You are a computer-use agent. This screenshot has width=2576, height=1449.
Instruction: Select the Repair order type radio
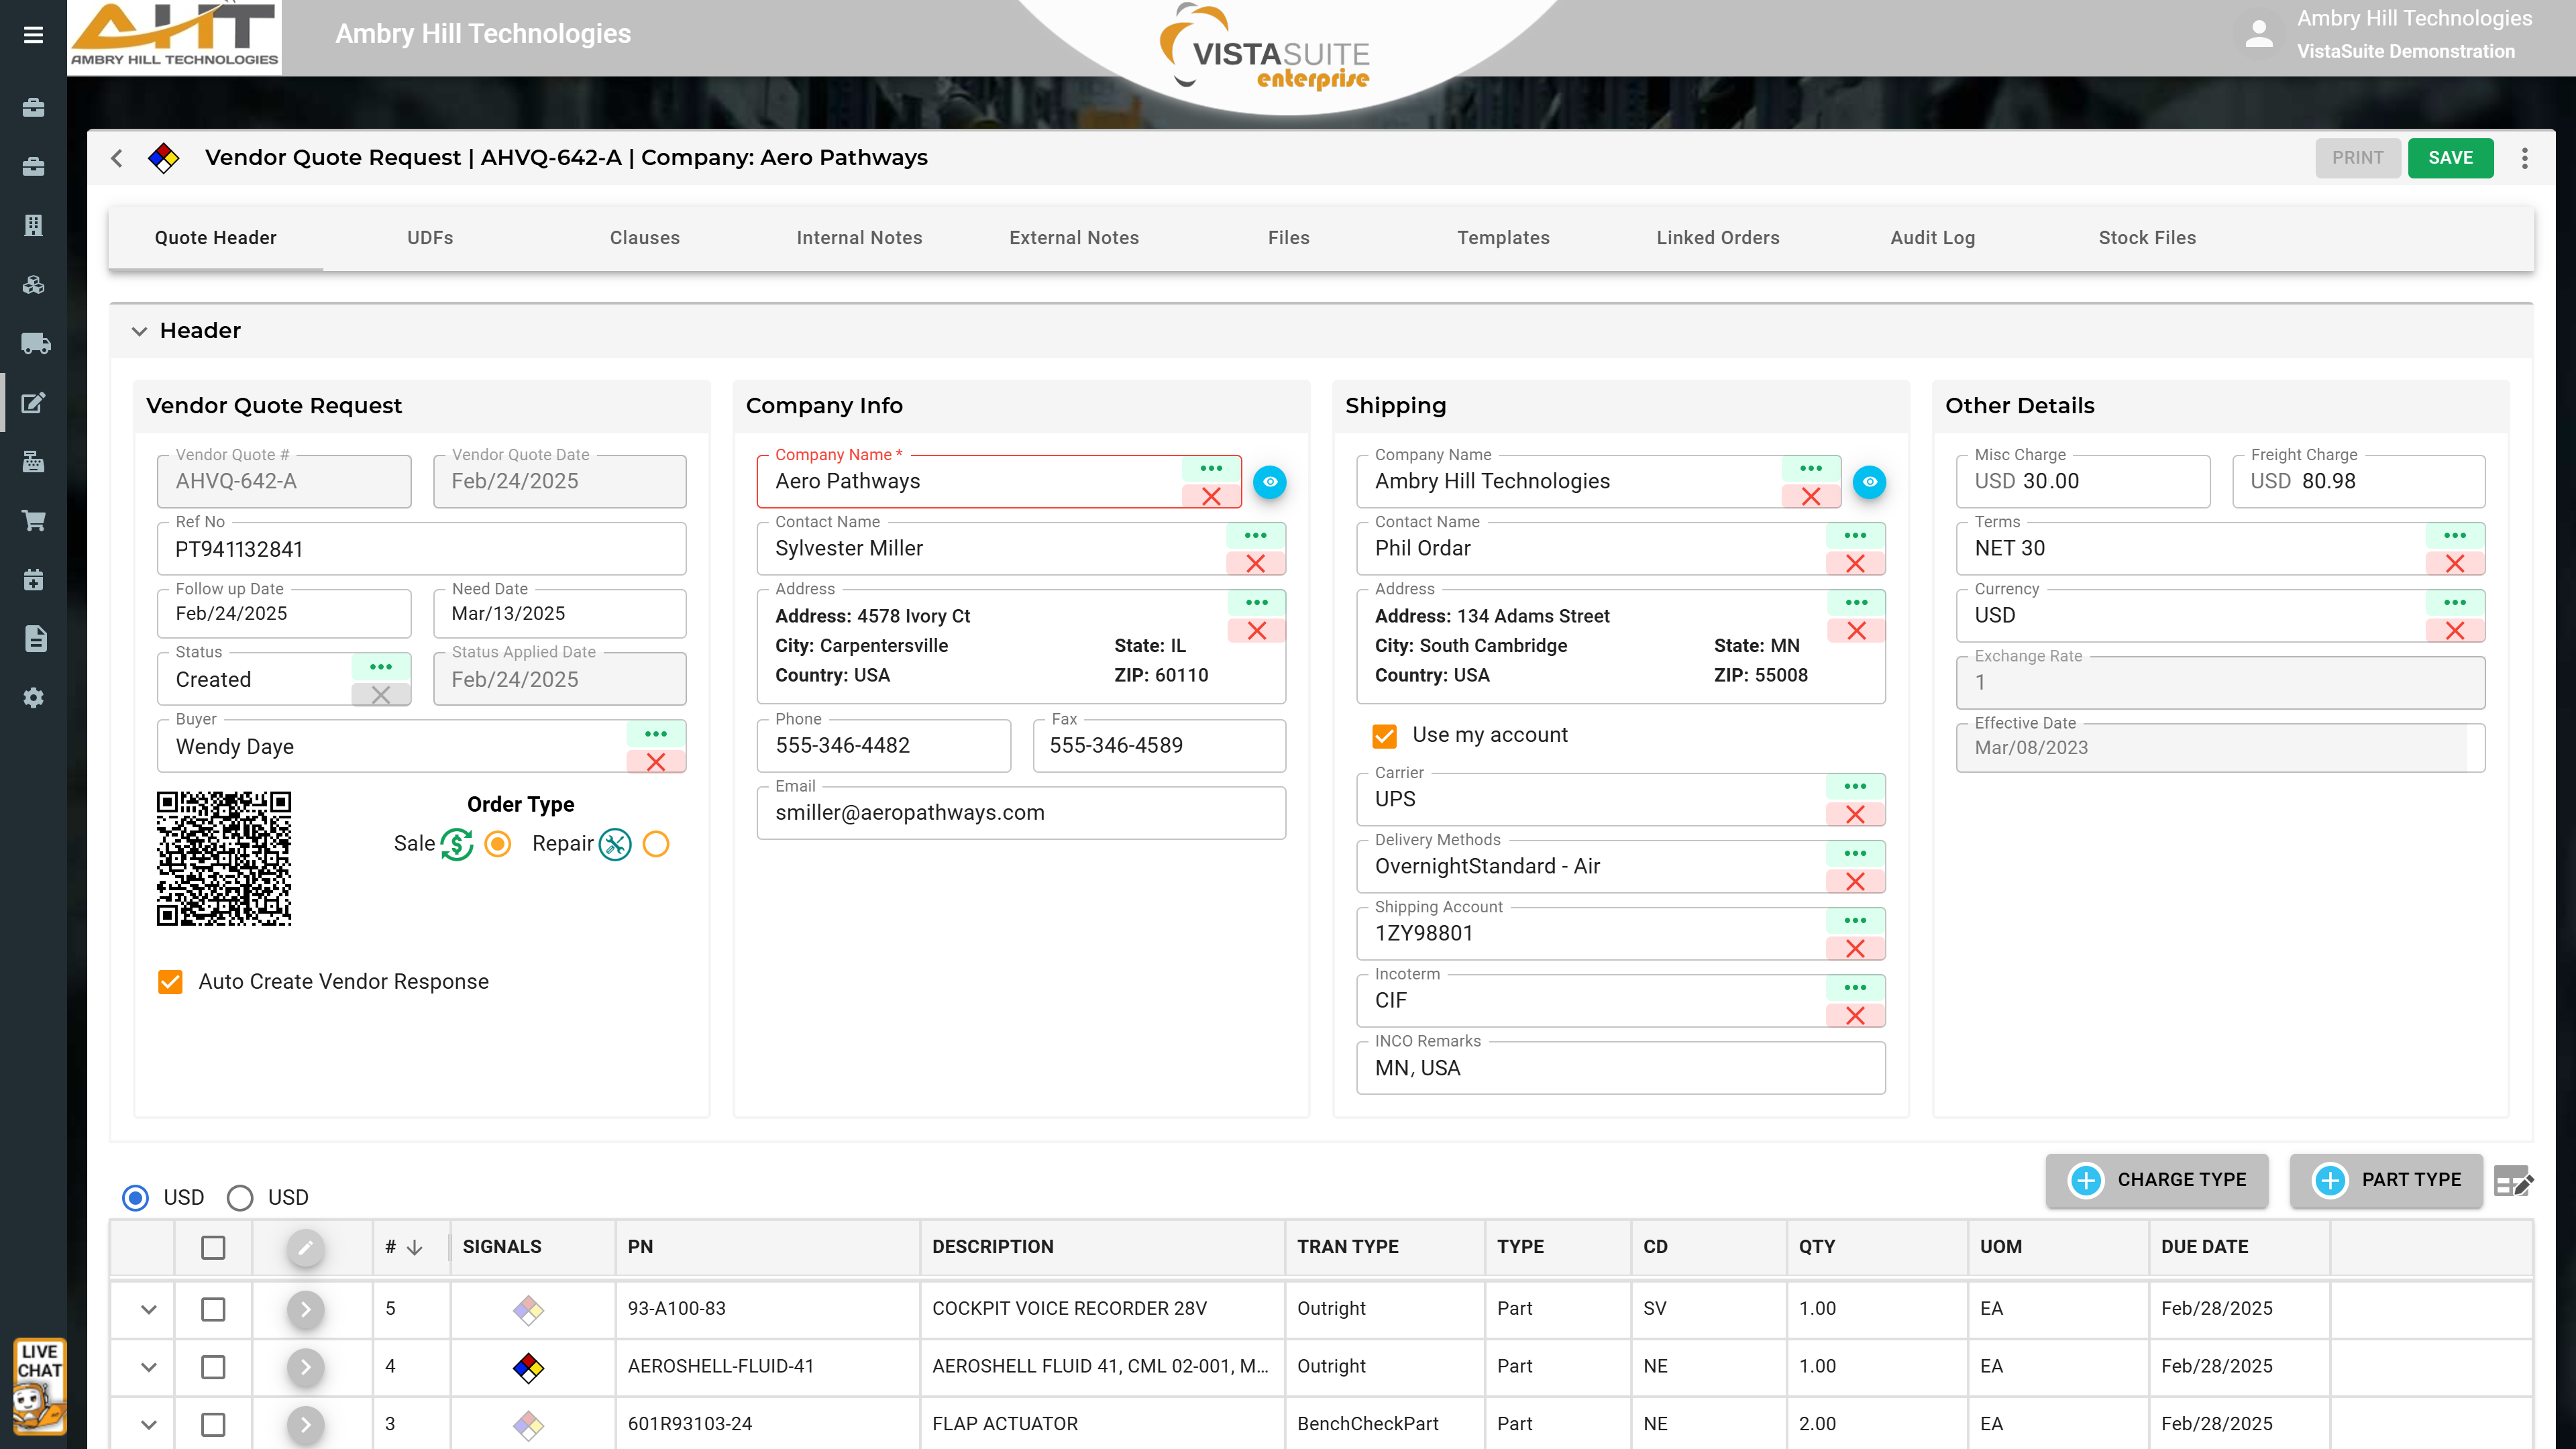(x=656, y=844)
